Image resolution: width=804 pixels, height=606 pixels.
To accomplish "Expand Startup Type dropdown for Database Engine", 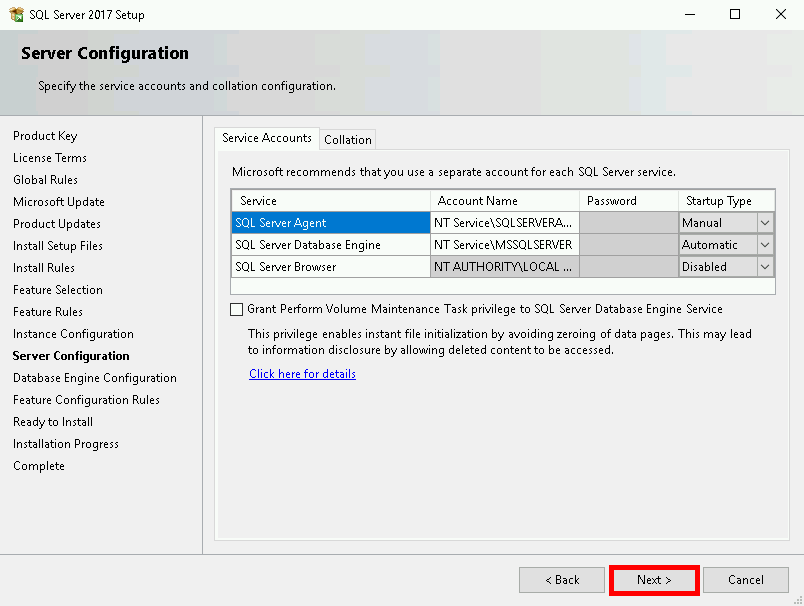I will click(765, 245).
